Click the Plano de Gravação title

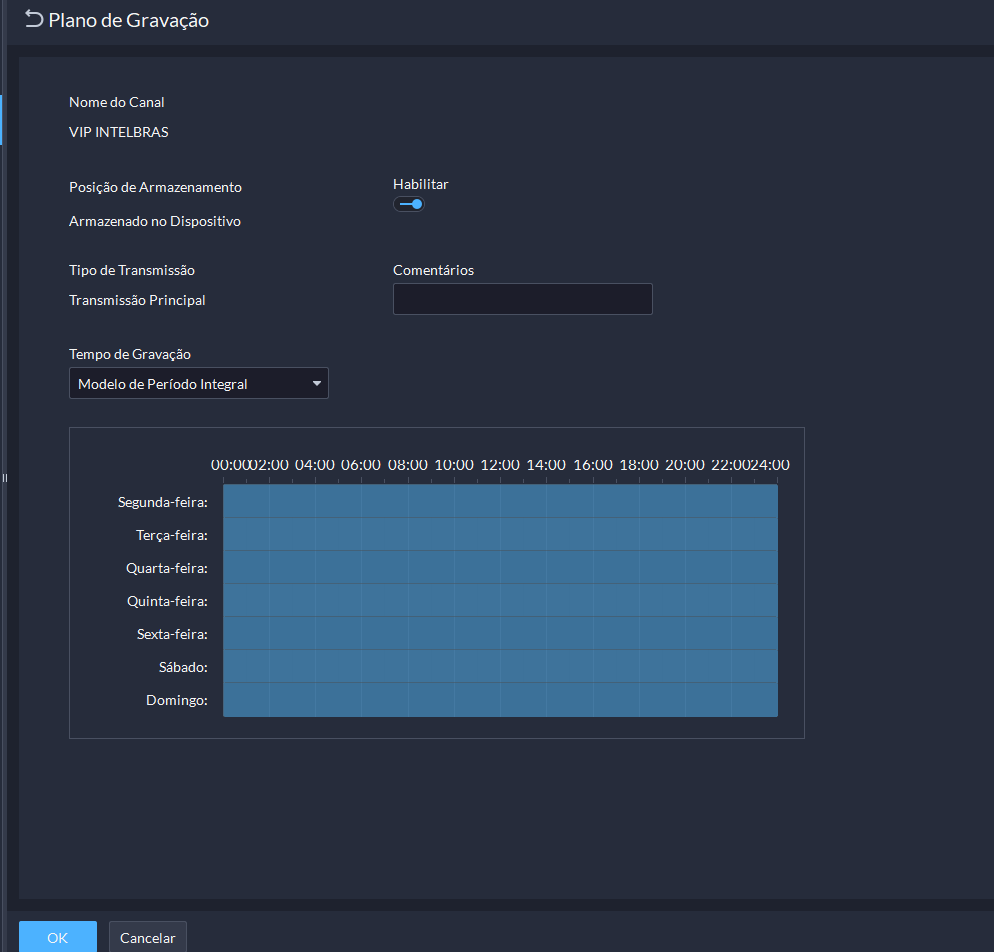(129, 20)
